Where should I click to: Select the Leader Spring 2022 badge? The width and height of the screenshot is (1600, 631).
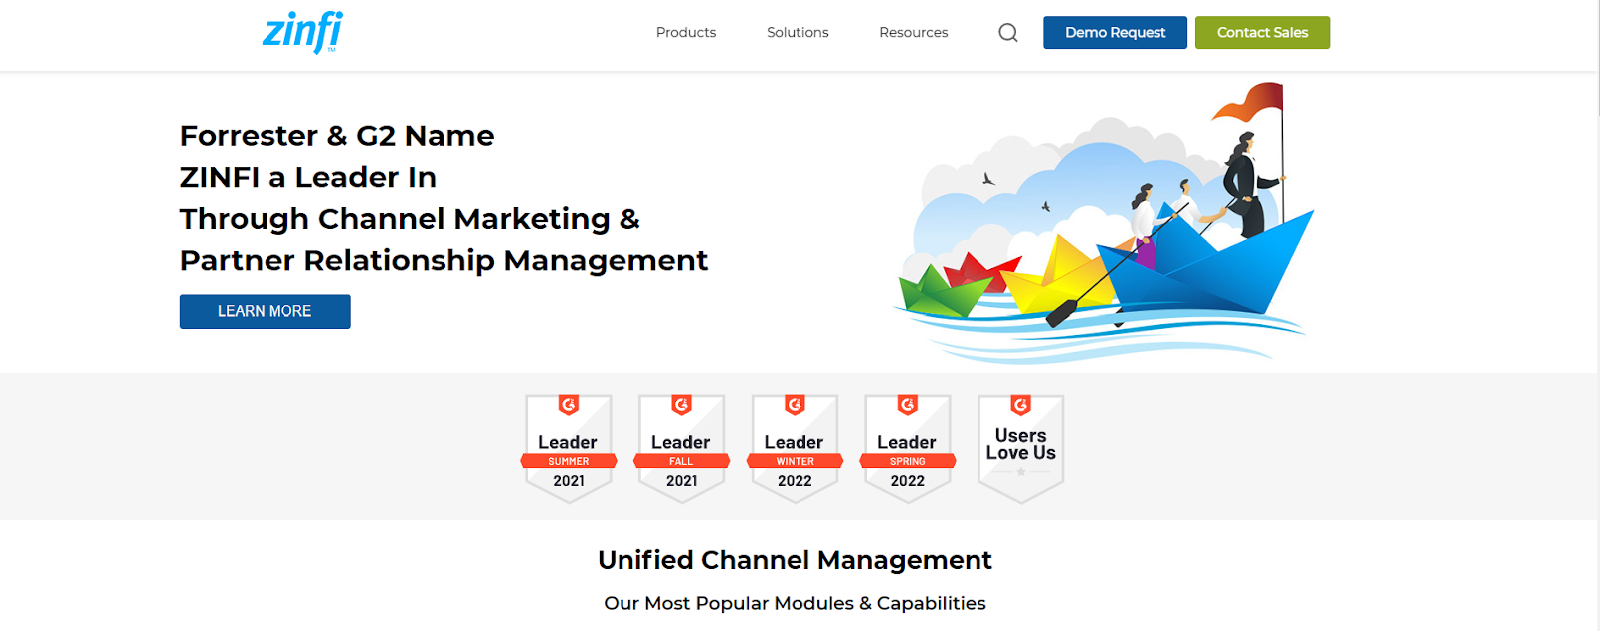point(908,448)
